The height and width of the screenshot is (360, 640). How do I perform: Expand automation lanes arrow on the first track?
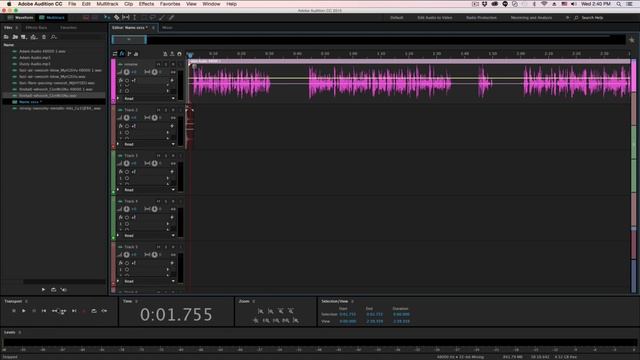(118, 98)
